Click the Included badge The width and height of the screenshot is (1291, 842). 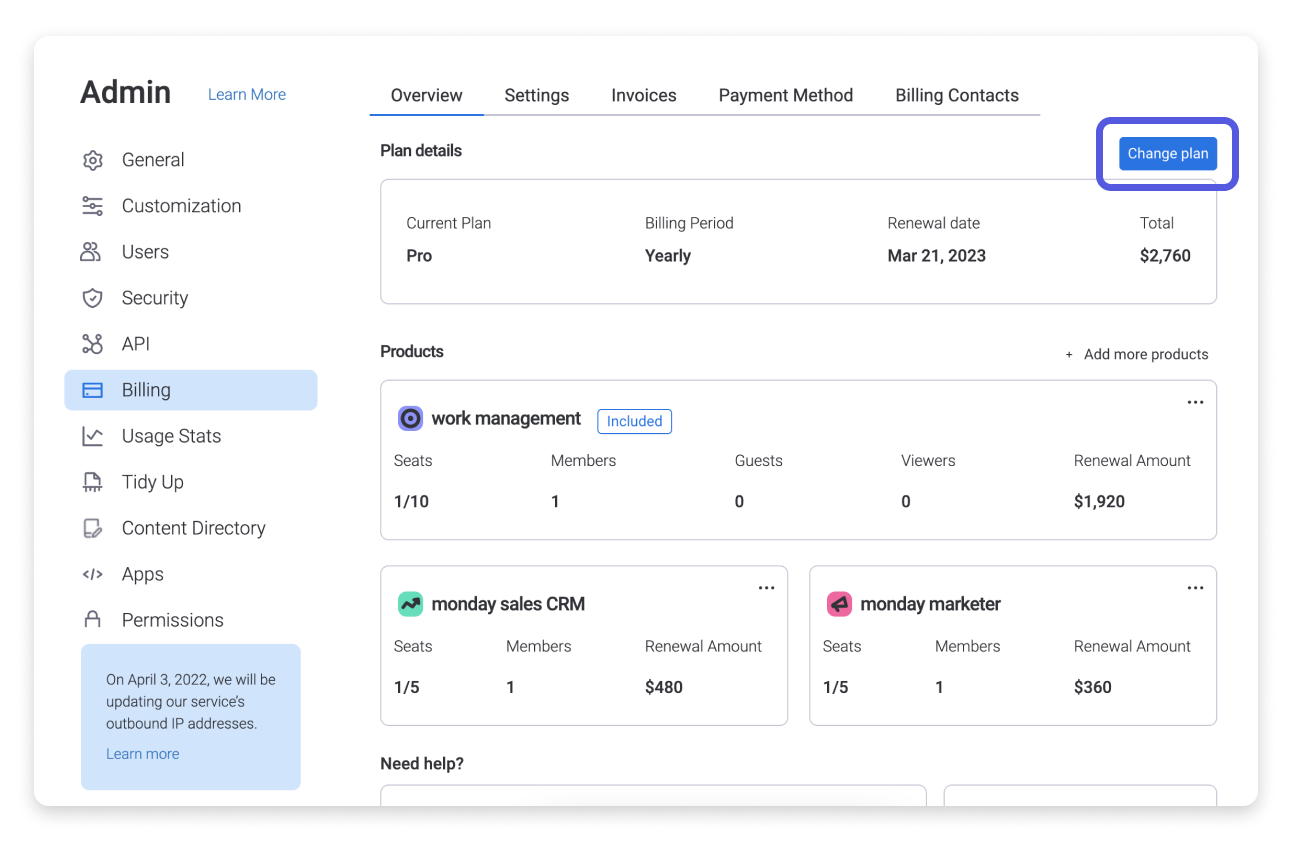pos(634,421)
